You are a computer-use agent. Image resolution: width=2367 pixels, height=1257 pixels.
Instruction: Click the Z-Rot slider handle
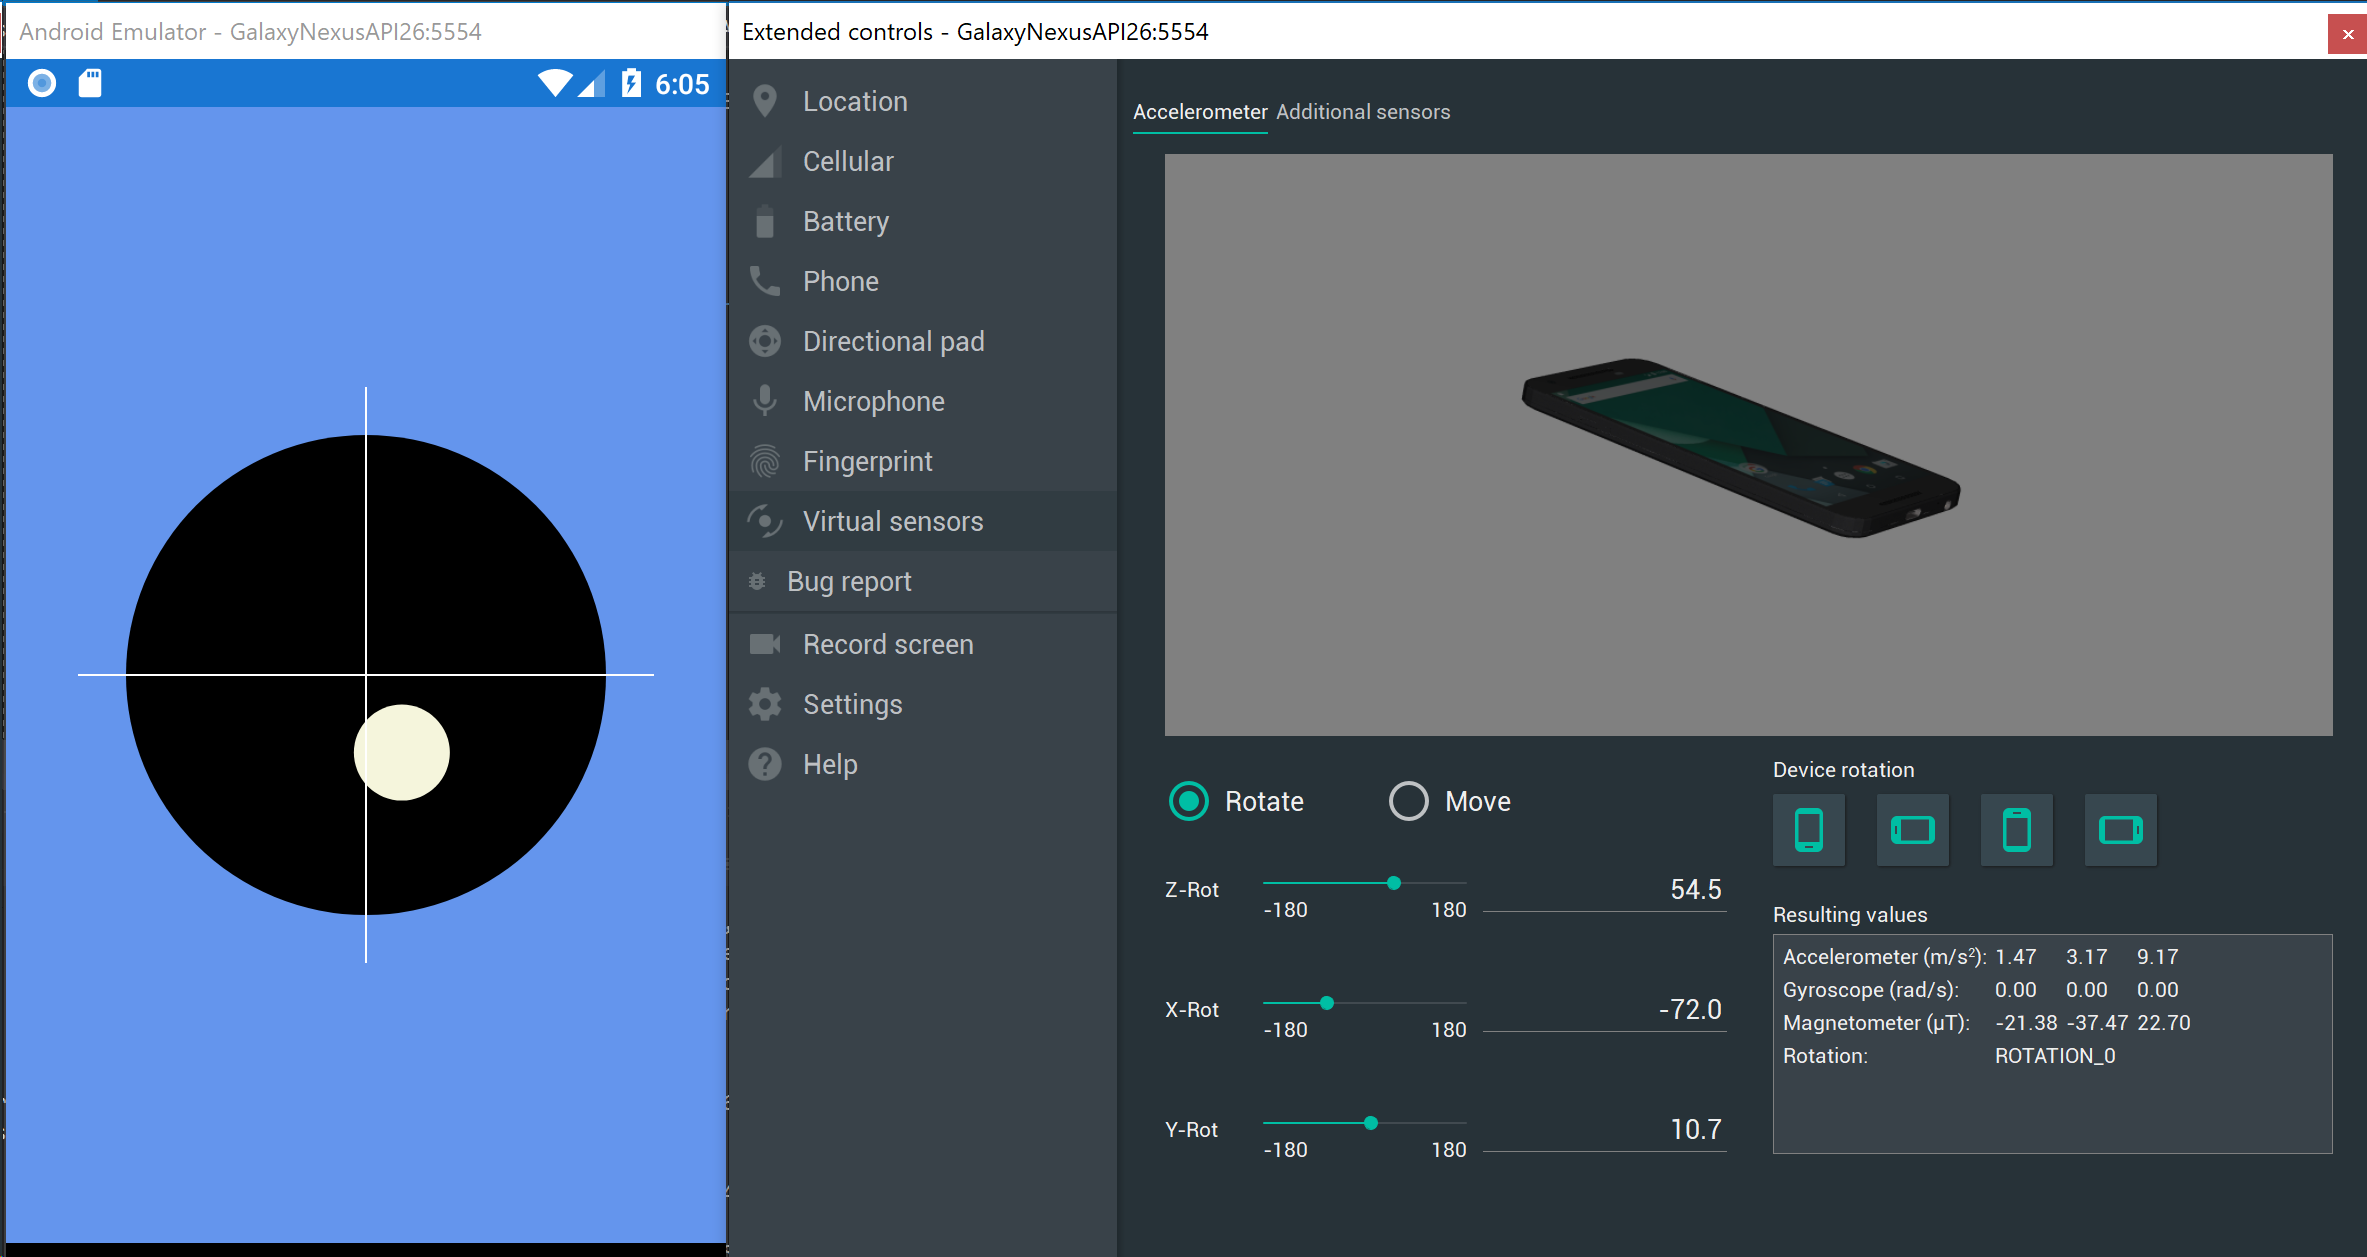tap(1393, 883)
